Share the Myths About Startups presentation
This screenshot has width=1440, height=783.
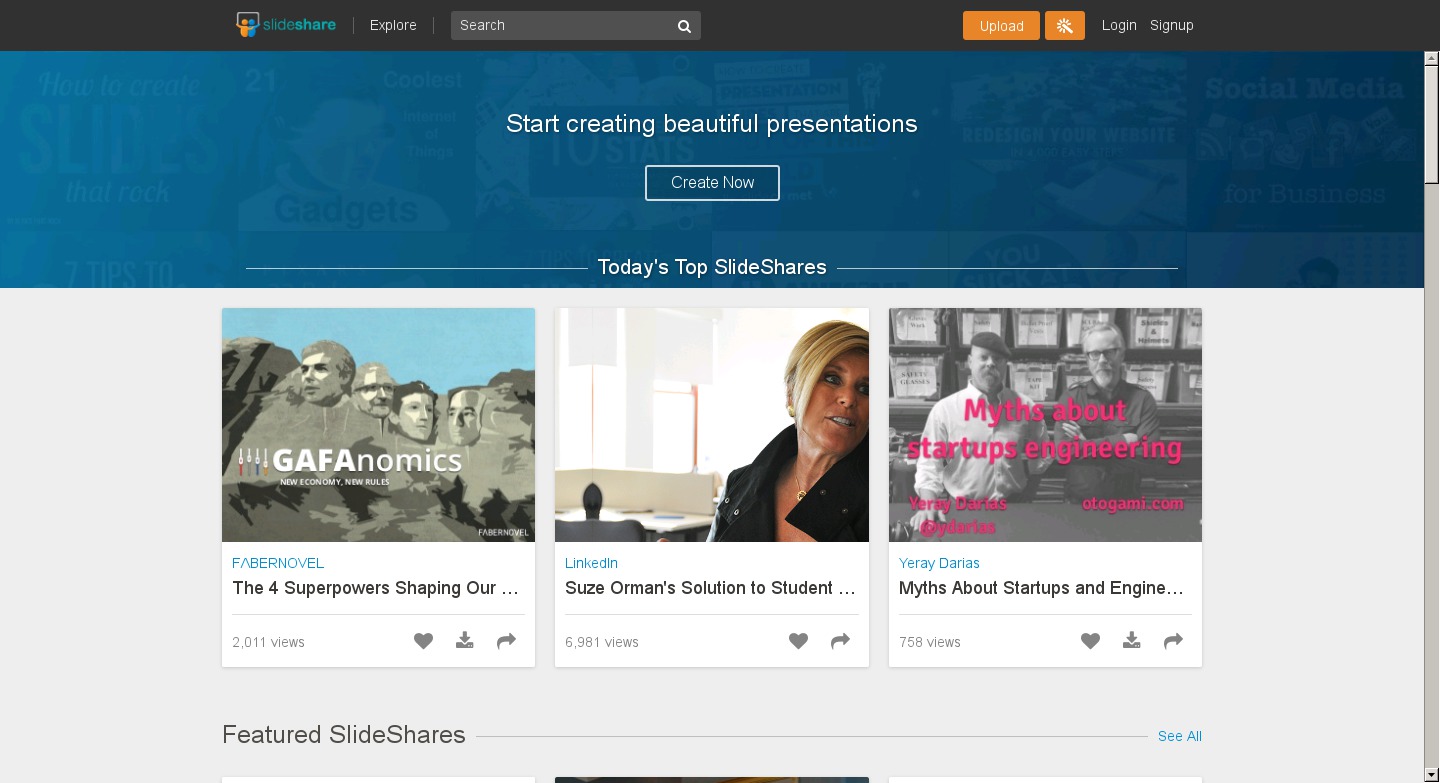1173,641
